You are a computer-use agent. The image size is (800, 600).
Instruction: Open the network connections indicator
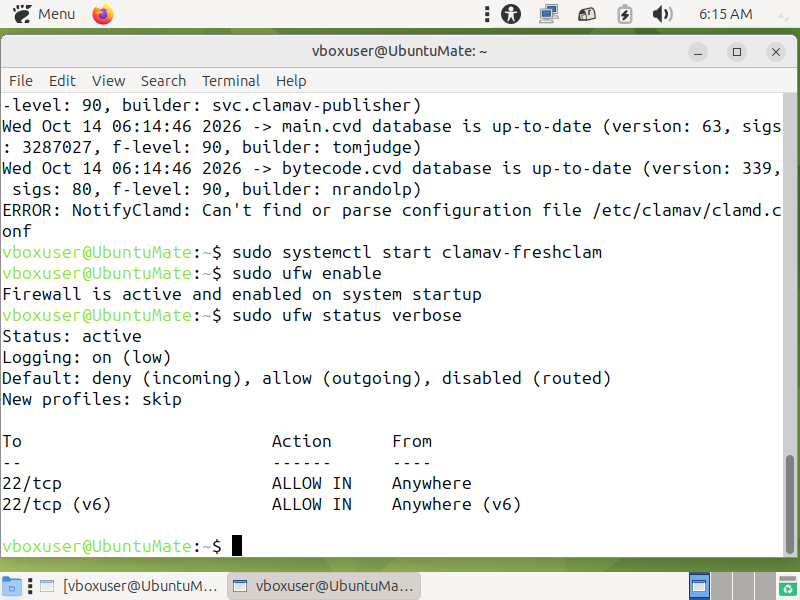pyautogui.click(x=548, y=14)
